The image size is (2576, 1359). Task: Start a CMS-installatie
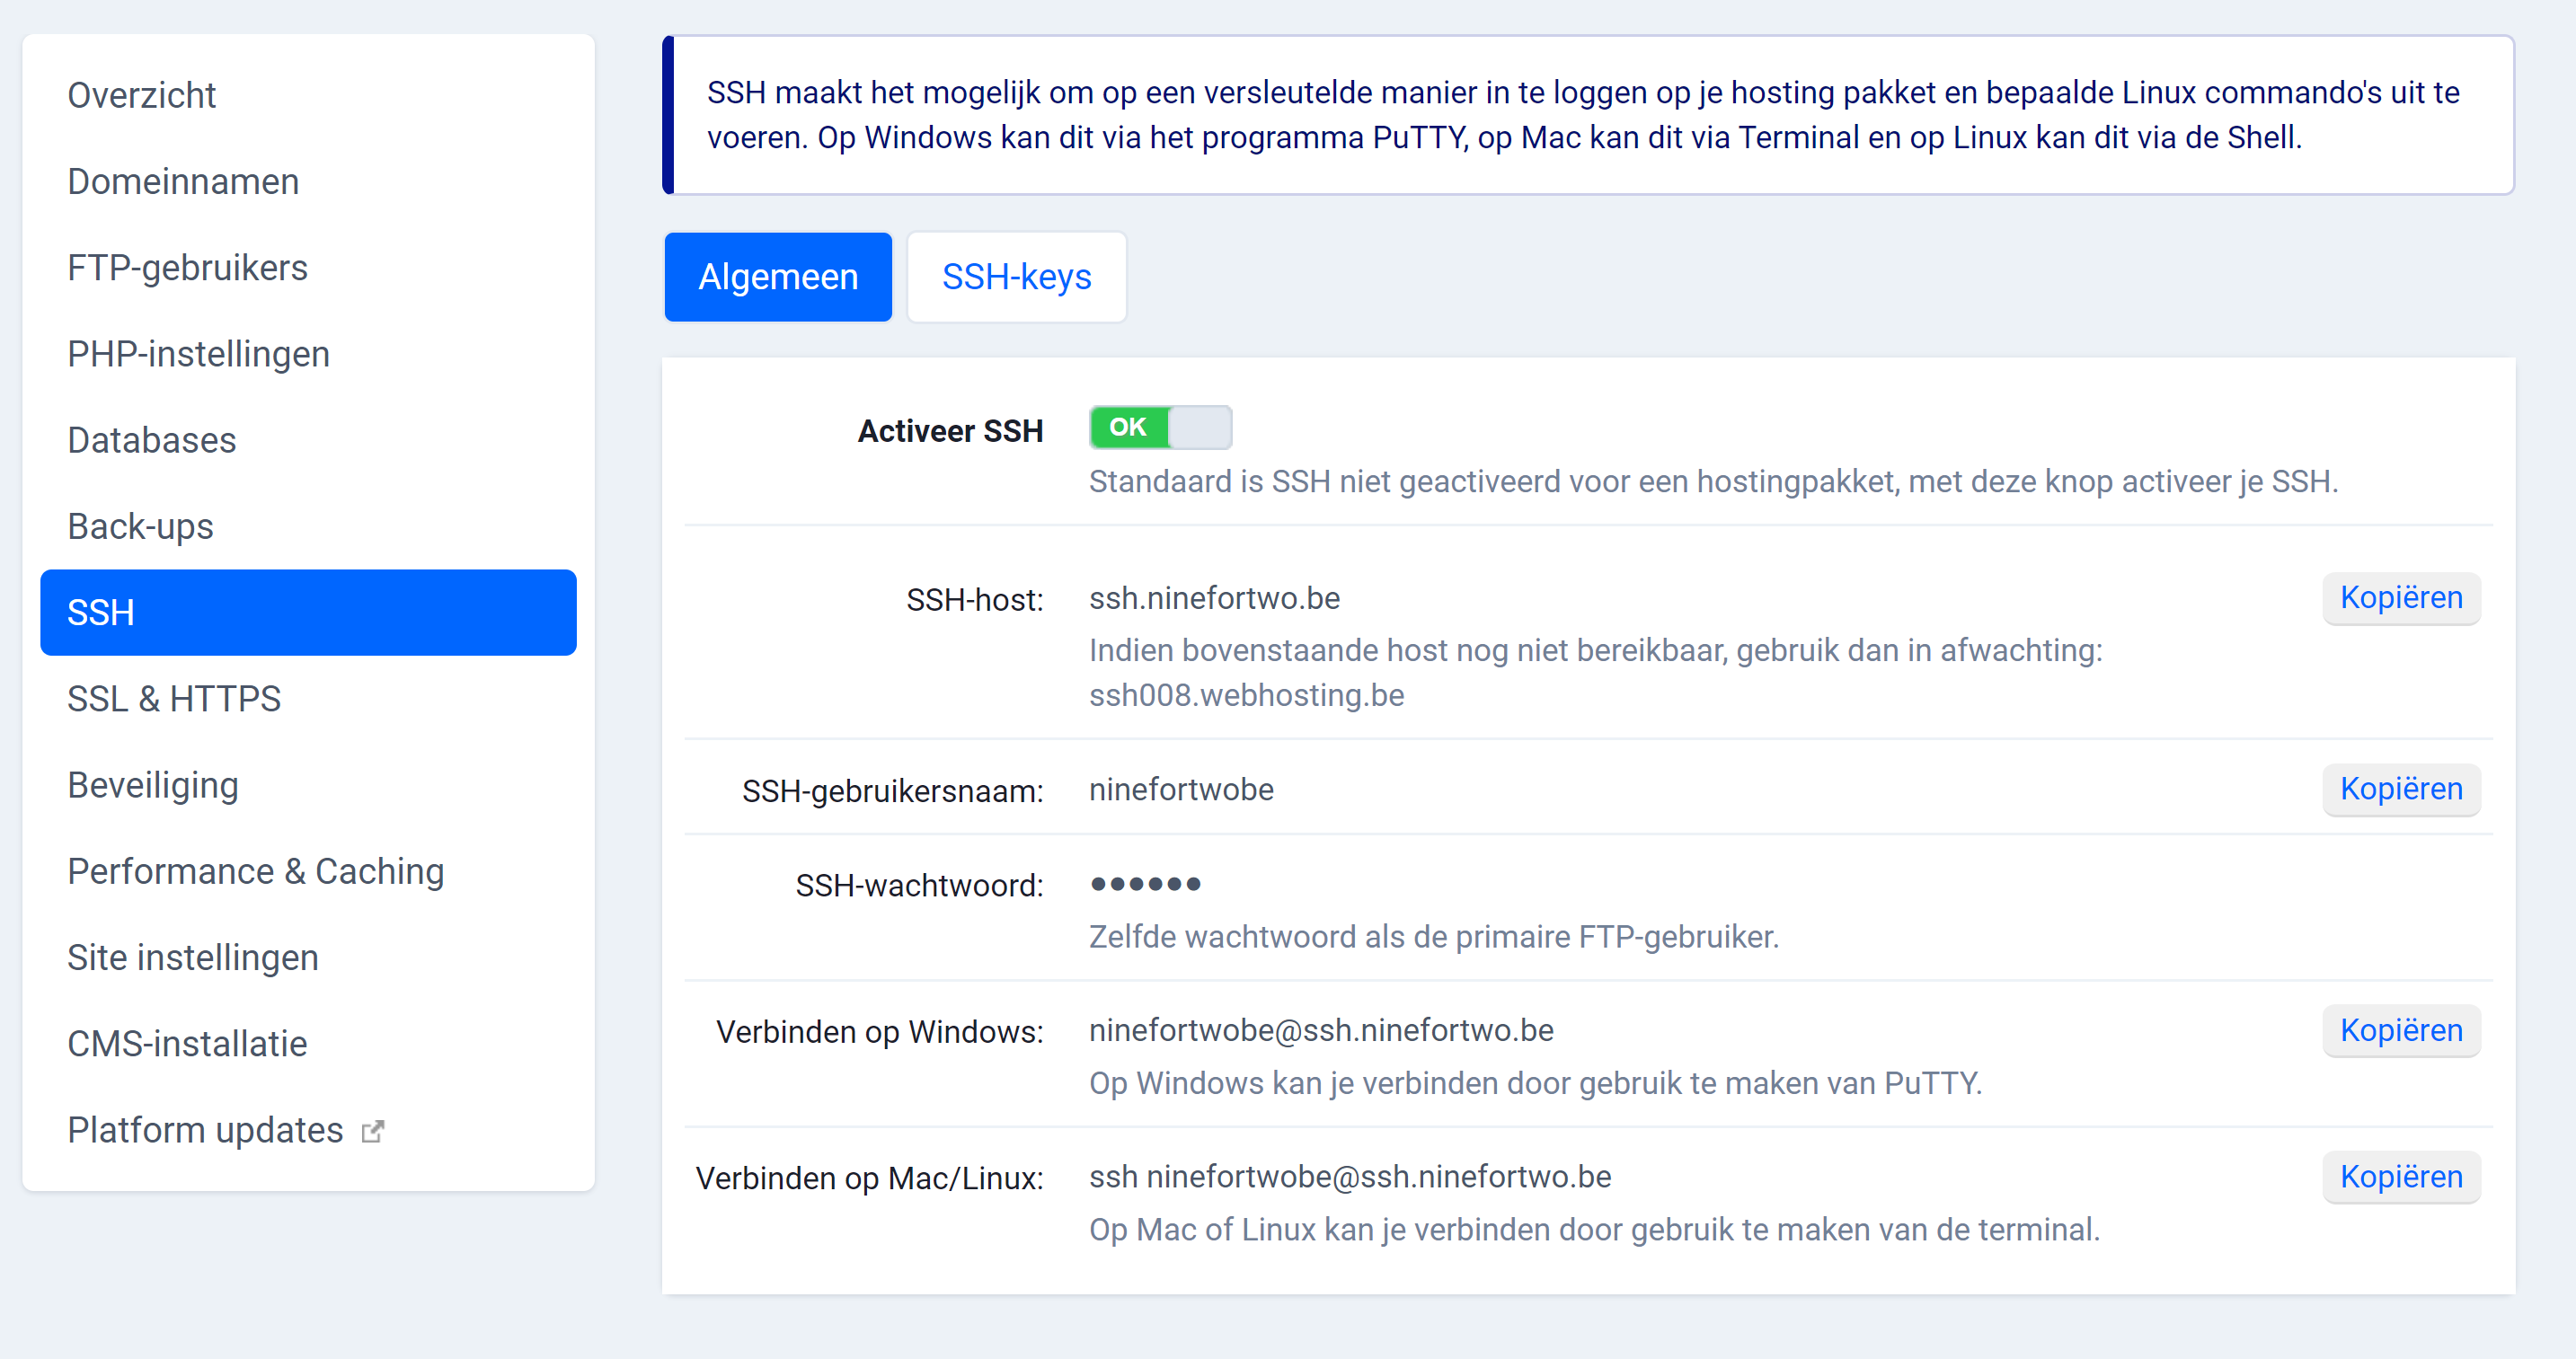point(187,1043)
